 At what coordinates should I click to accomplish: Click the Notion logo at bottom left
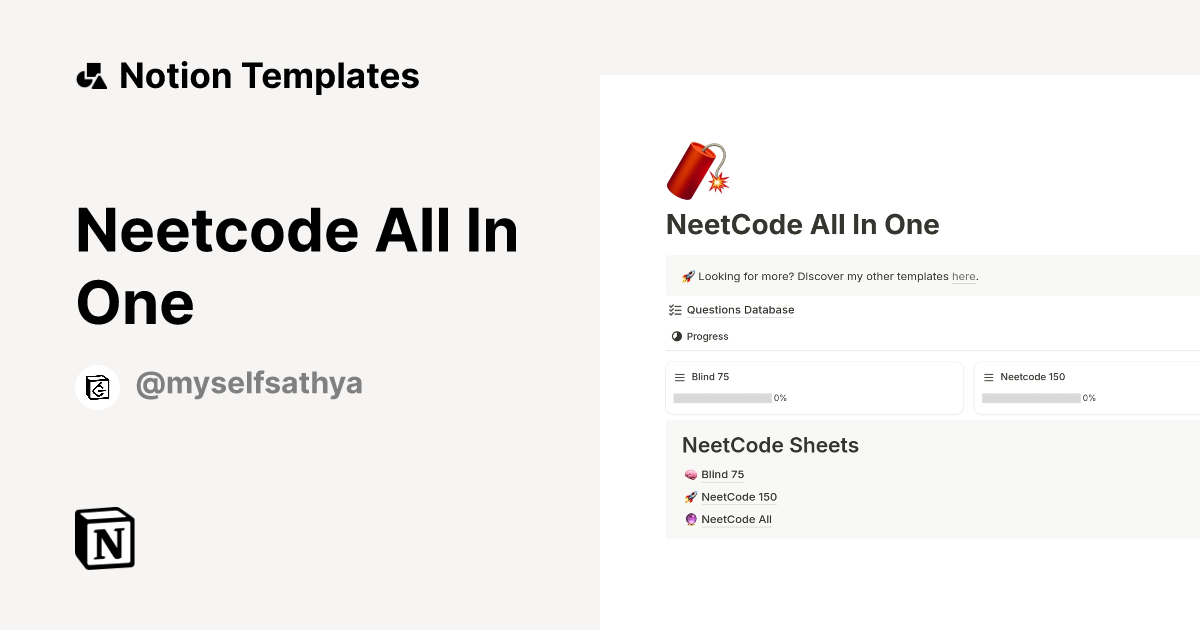point(104,538)
